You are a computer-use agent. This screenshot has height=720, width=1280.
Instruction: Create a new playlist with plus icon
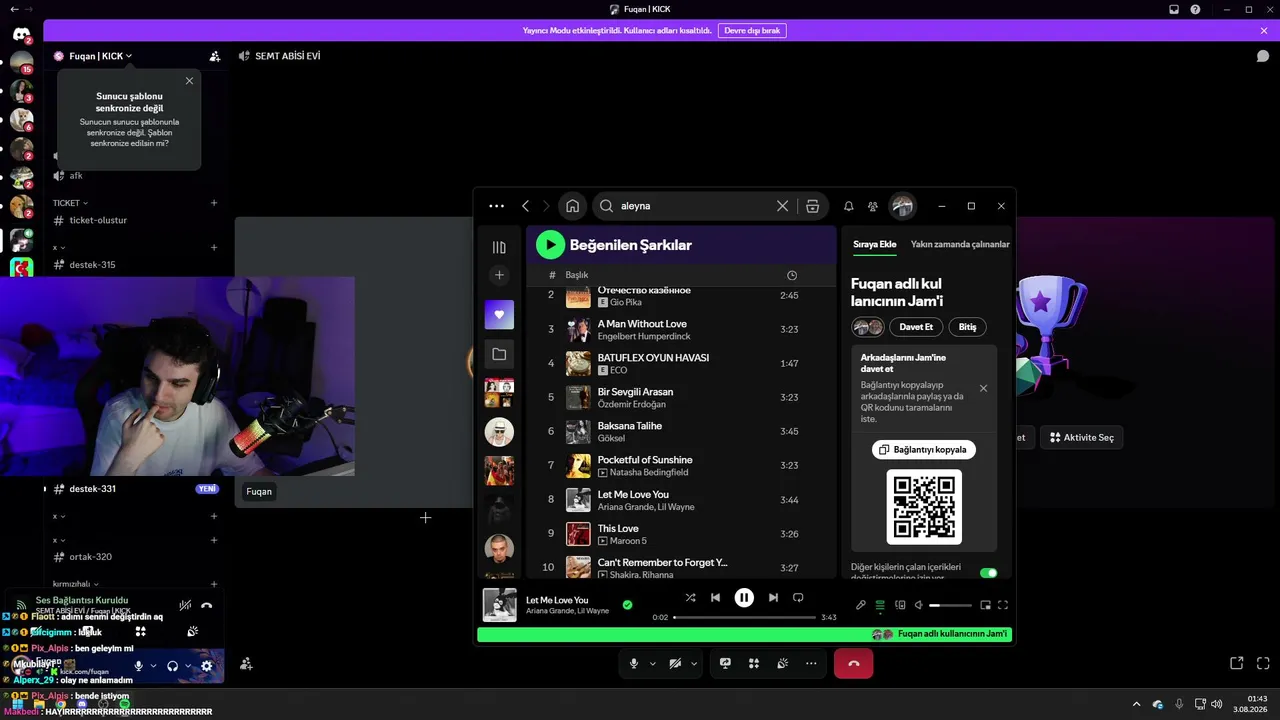coord(499,275)
